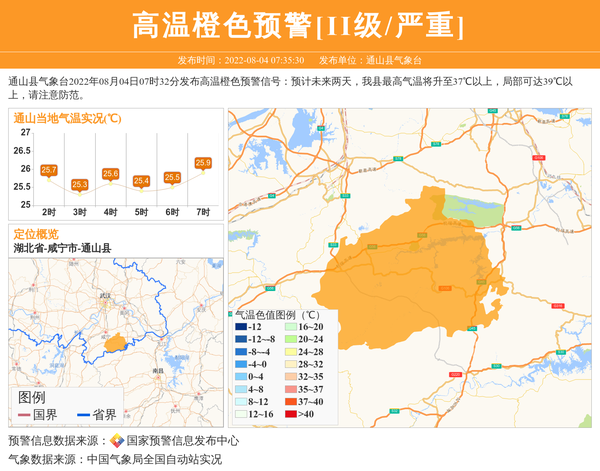Click the 16~20 green legend swatch
Viewport: 600px width, 471px height.
click(290, 327)
